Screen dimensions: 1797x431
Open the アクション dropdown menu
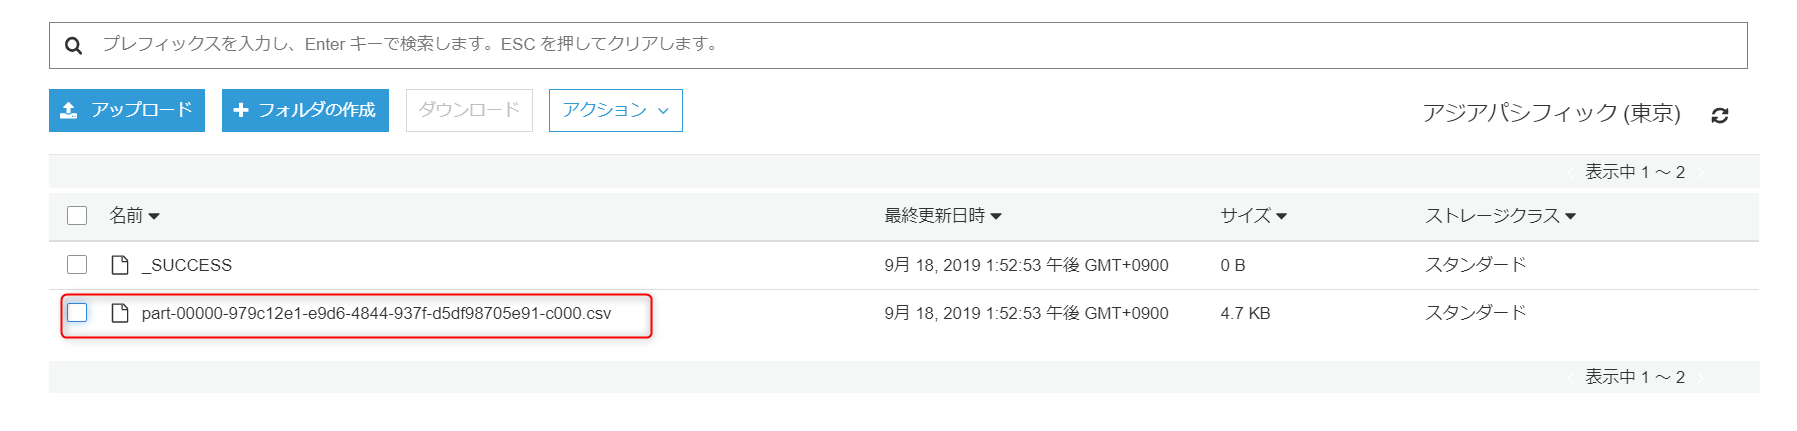(x=616, y=110)
